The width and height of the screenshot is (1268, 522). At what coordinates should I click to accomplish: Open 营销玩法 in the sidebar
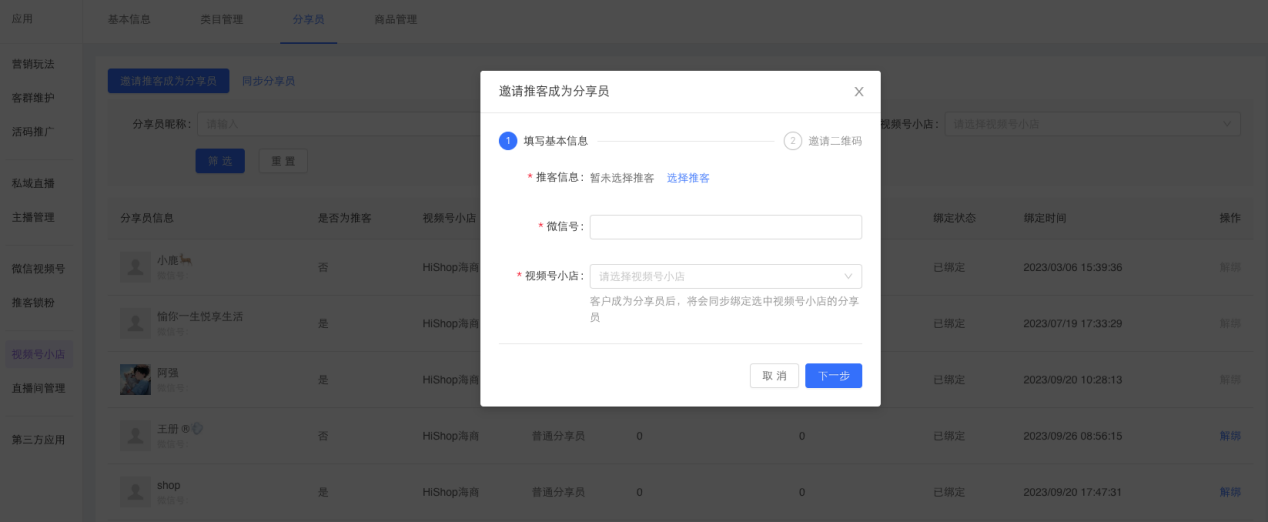33,64
